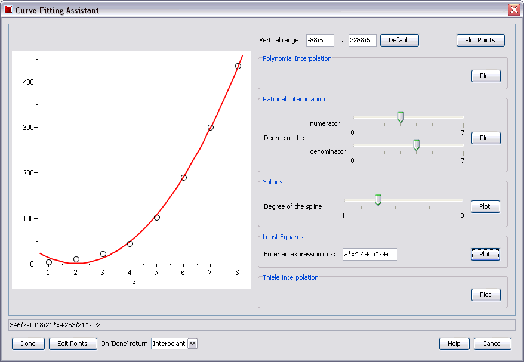Click the Maple icon in the title bar
Viewport: 524px width, 362px height.
pyautogui.click(x=8, y=10)
